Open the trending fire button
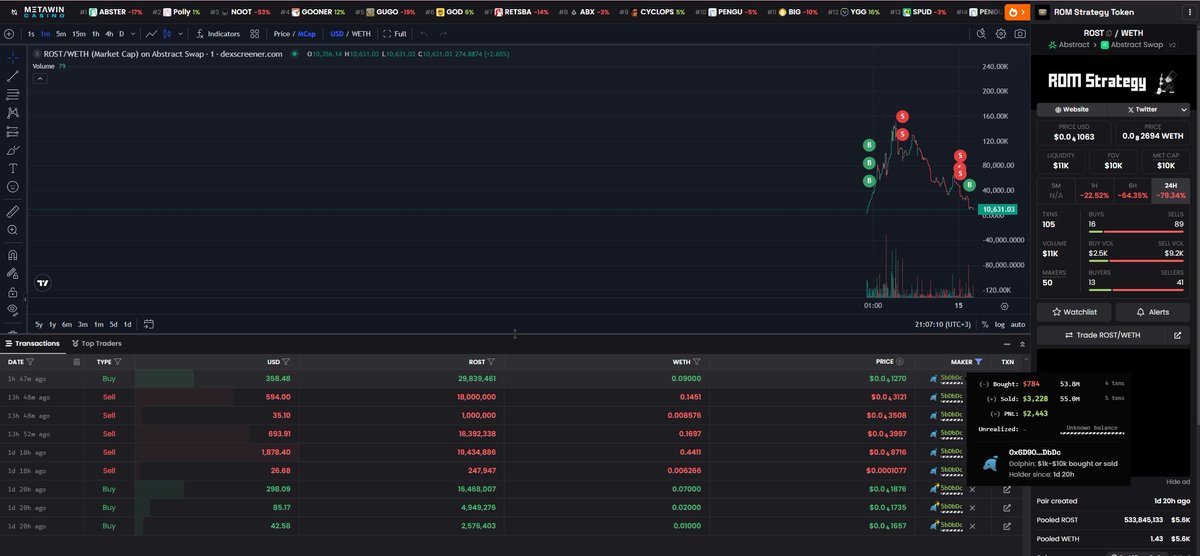The height and width of the screenshot is (556, 1200). coord(1016,12)
